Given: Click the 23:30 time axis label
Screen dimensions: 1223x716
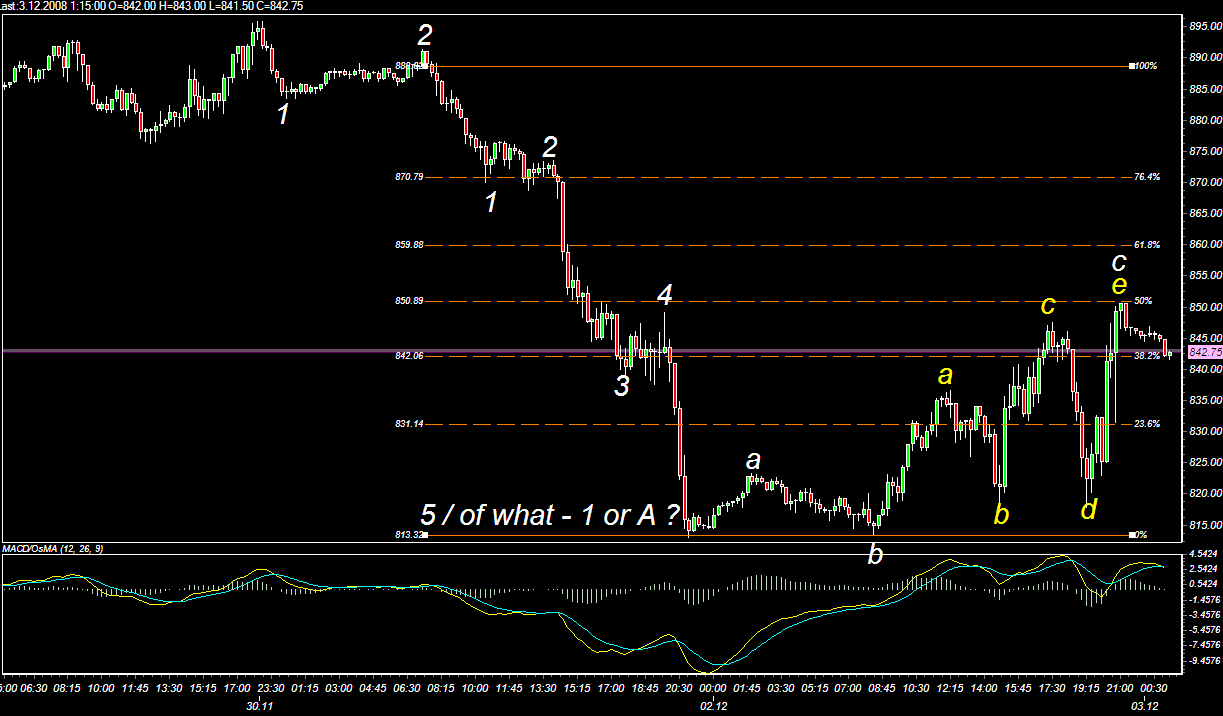Looking at the screenshot, I should point(269,689).
